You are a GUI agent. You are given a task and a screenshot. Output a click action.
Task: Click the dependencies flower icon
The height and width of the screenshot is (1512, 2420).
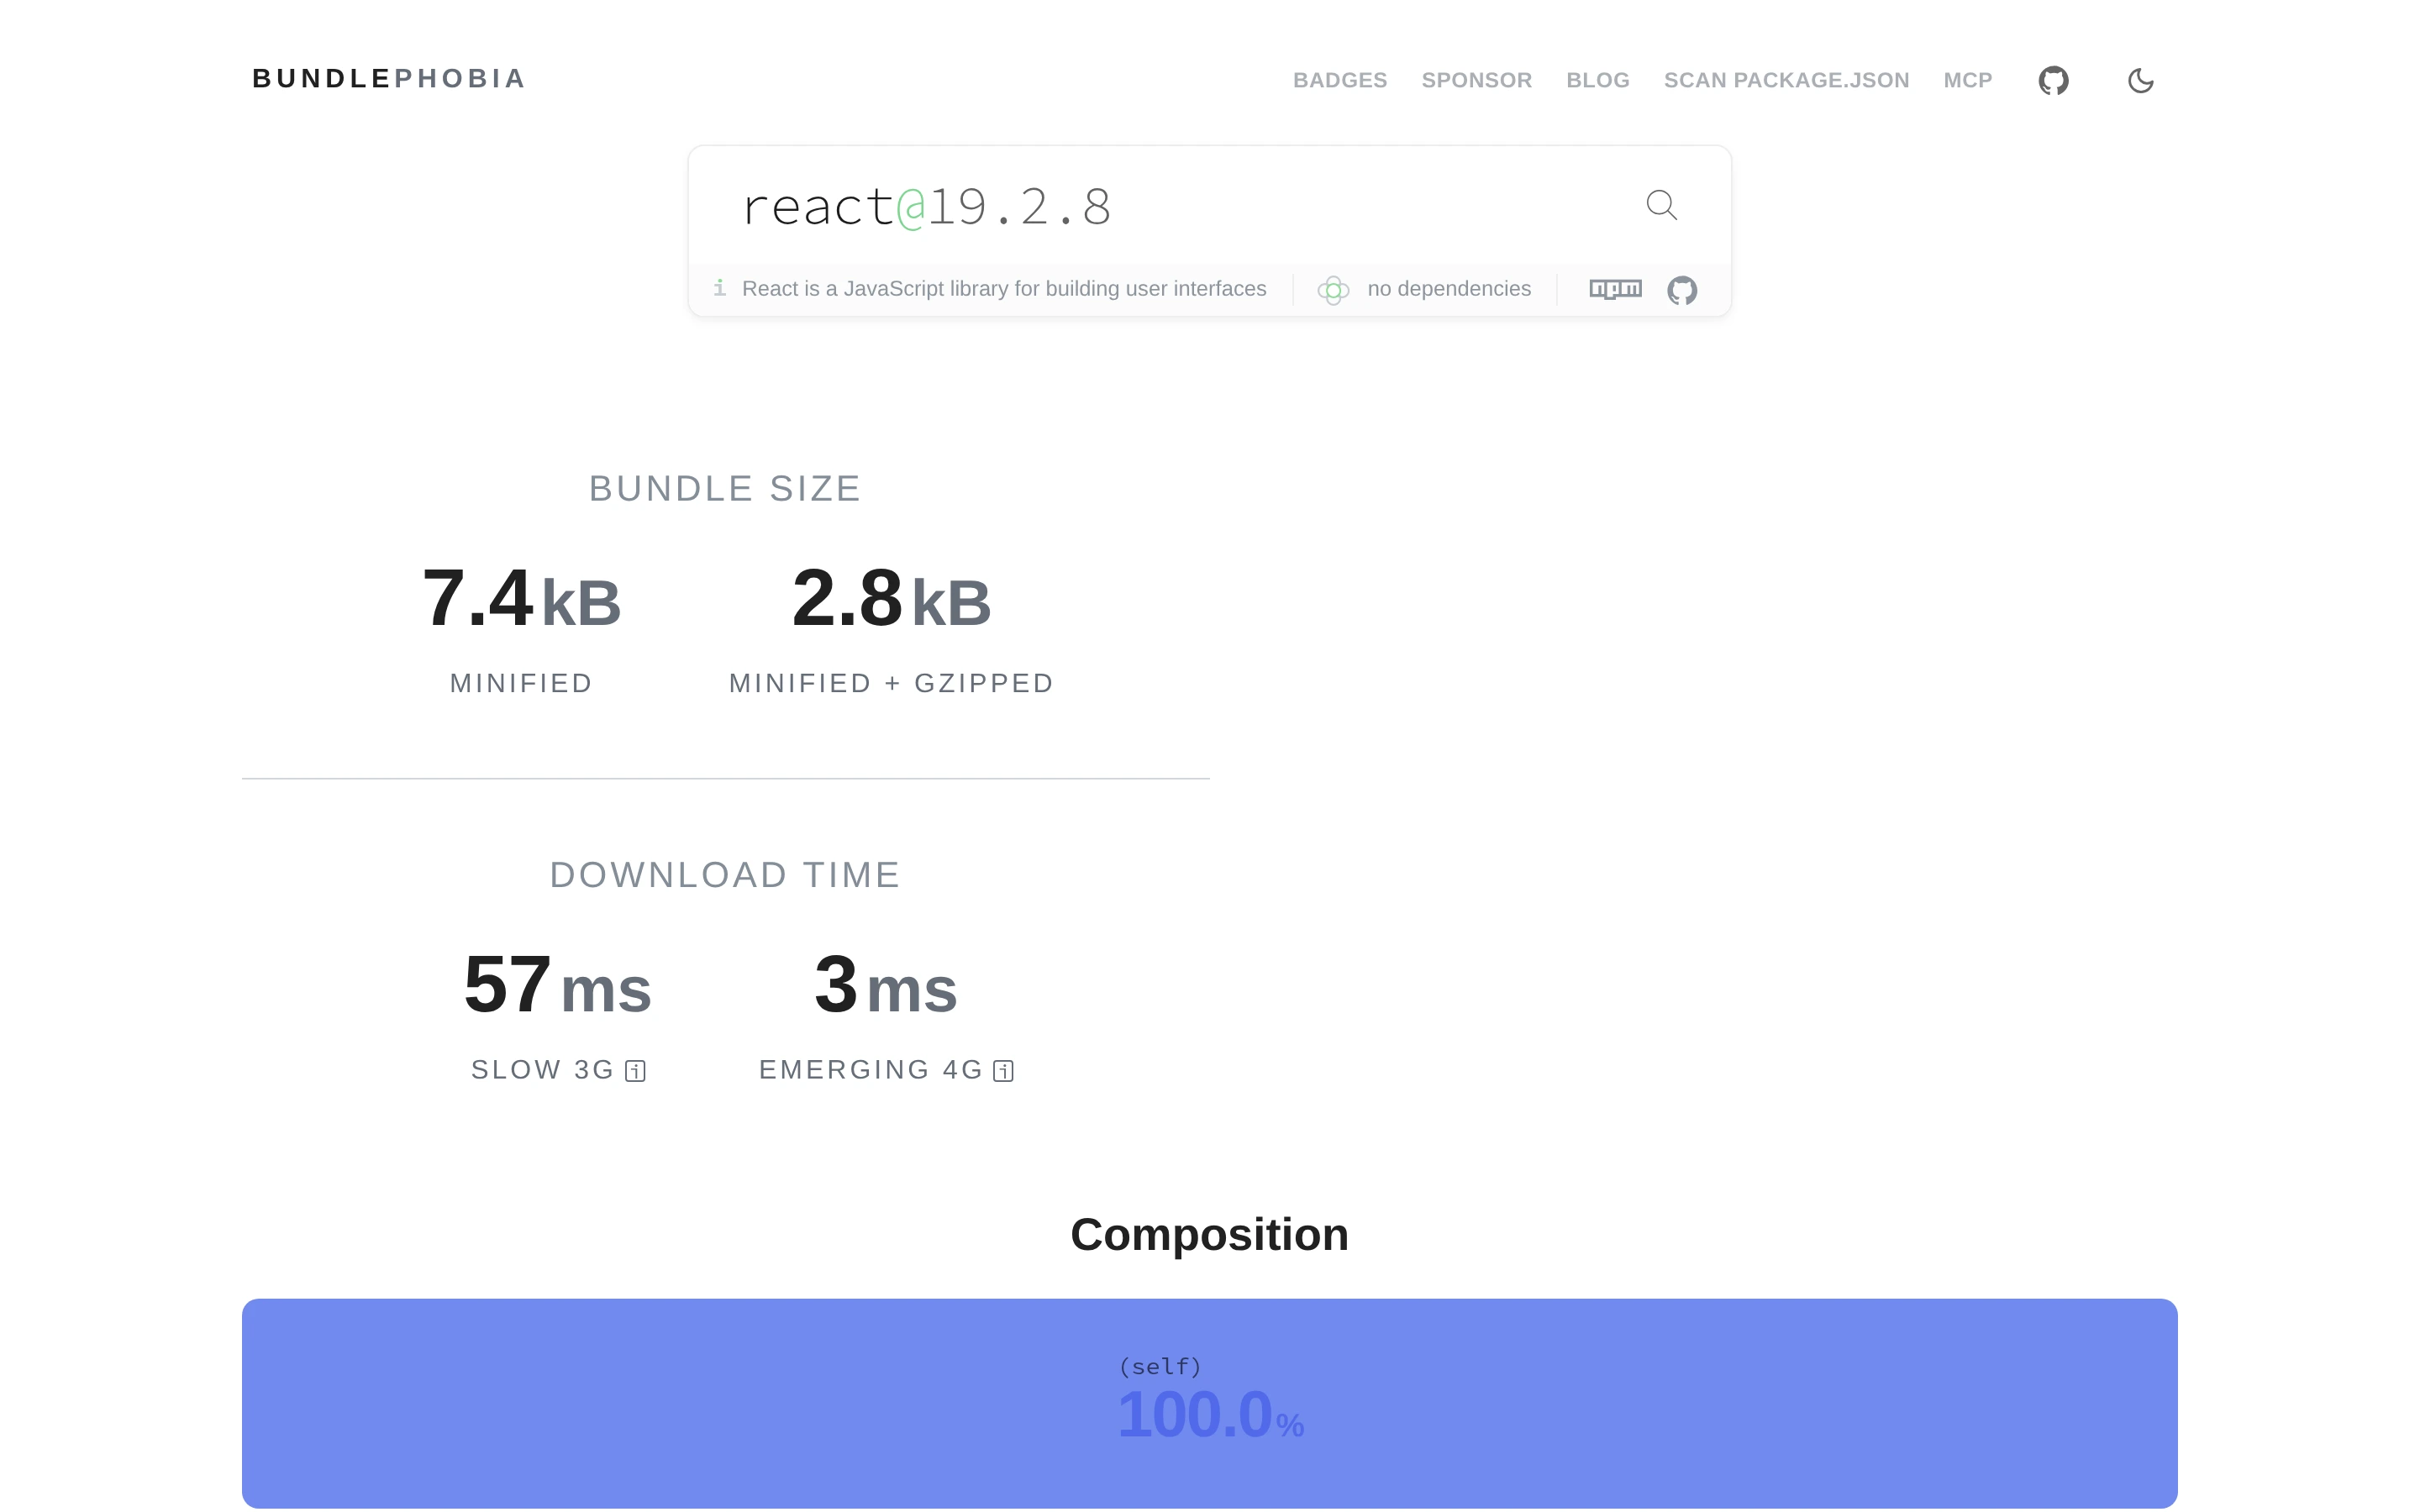pyautogui.click(x=1333, y=290)
